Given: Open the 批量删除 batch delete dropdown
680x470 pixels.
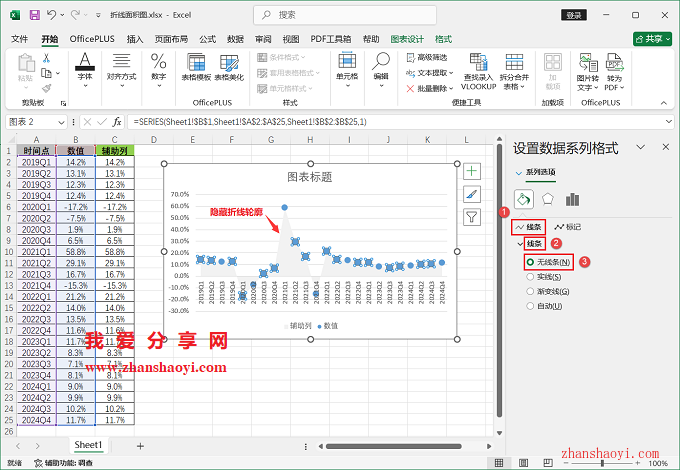Looking at the screenshot, I should (429, 88).
